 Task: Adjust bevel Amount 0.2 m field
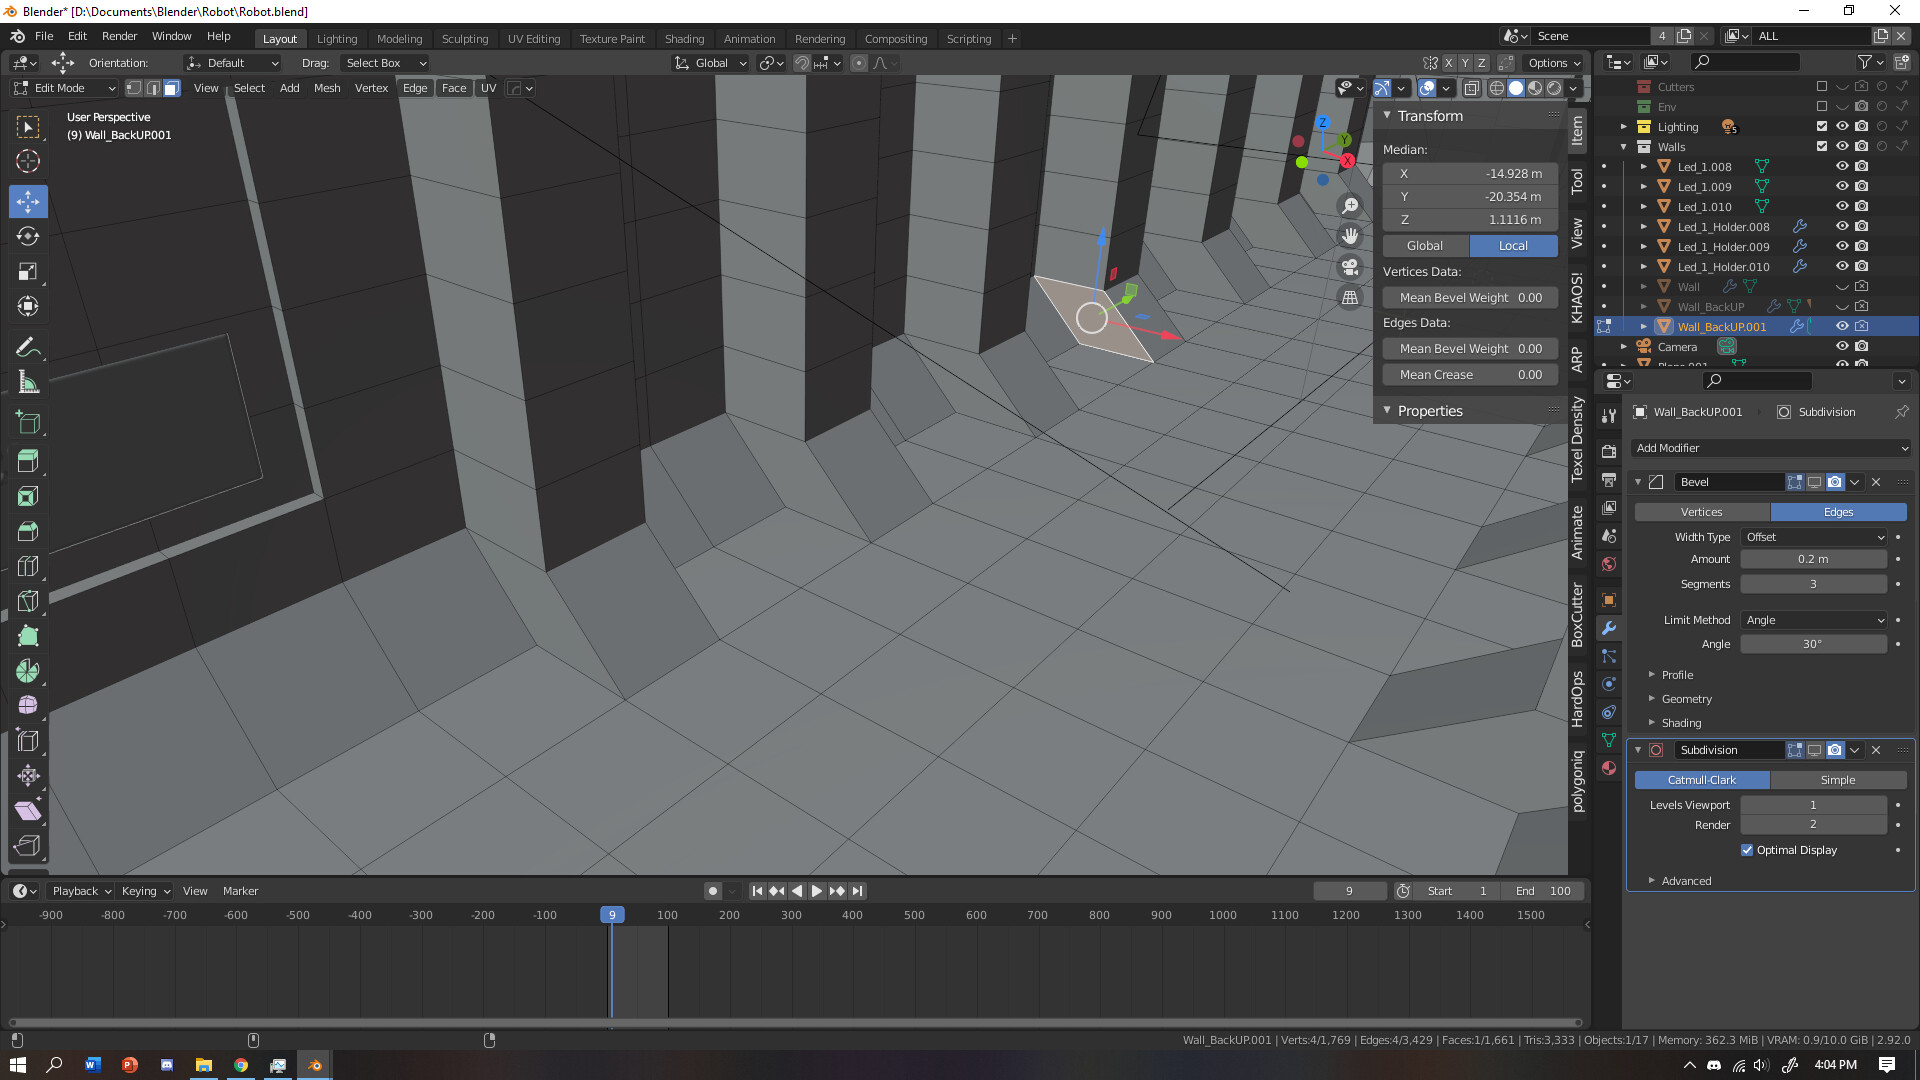(x=1814, y=560)
